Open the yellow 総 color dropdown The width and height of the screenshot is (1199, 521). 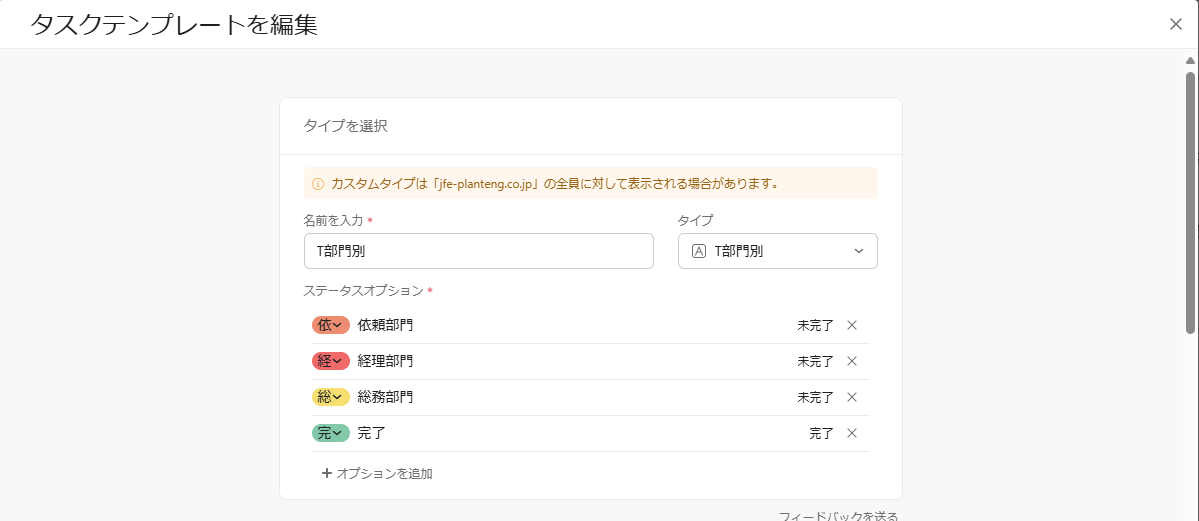click(330, 397)
